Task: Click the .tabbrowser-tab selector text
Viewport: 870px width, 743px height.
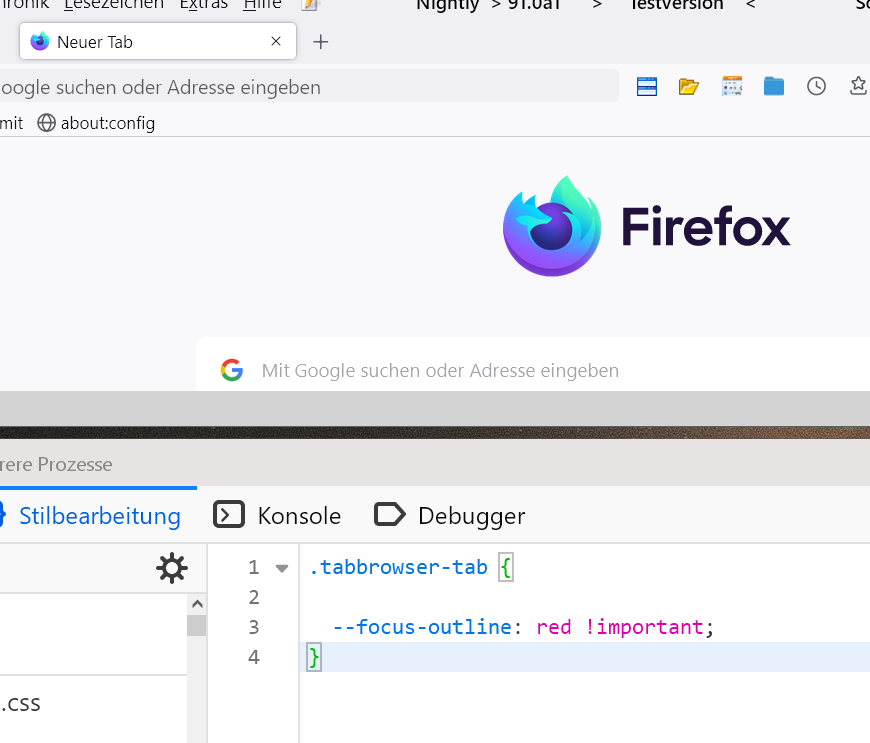Action: [x=398, y=567]
